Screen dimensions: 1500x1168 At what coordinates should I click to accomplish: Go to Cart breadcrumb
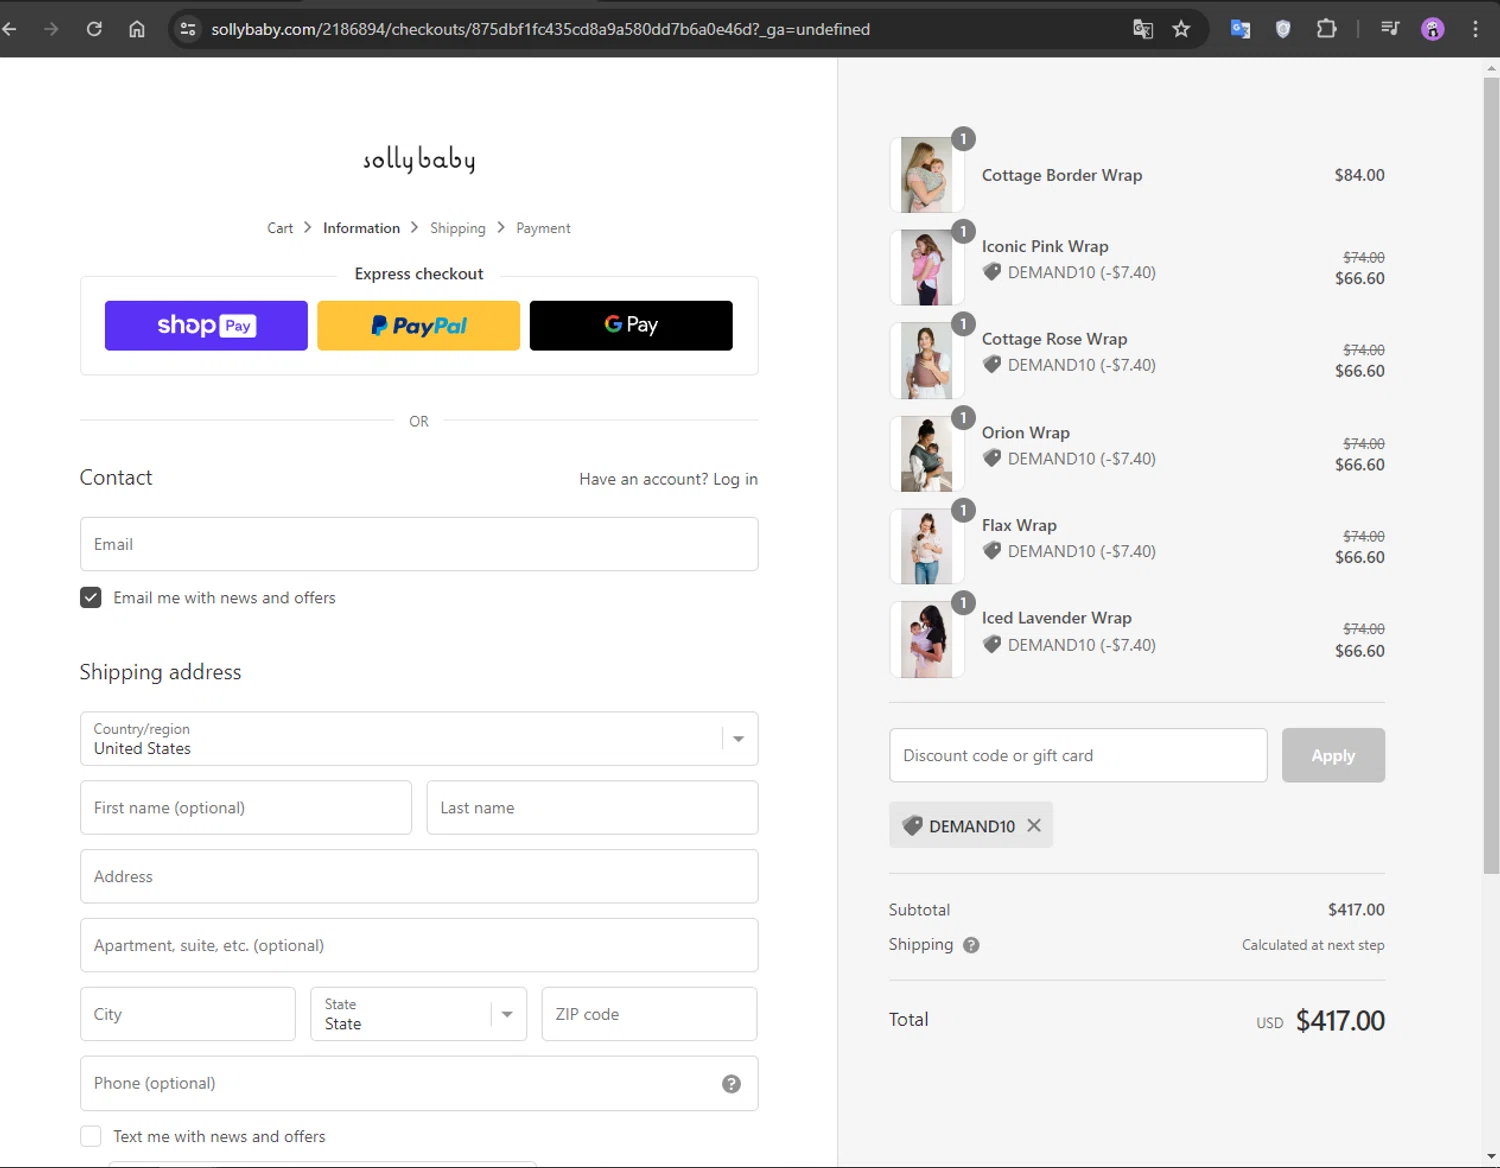(x=280, y=228)
